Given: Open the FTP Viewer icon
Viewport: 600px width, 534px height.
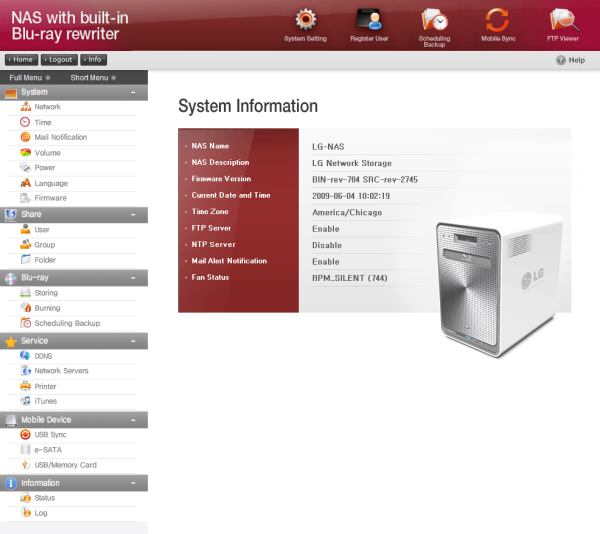Looking at the screenshot, I should pos(561,22).
